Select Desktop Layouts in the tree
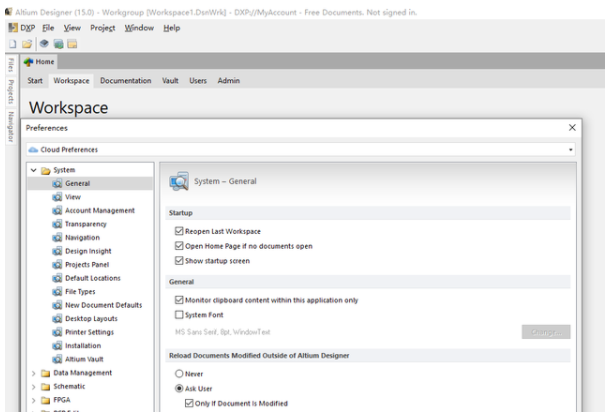This screenshot has height=415, width=612. click(91, 319)
